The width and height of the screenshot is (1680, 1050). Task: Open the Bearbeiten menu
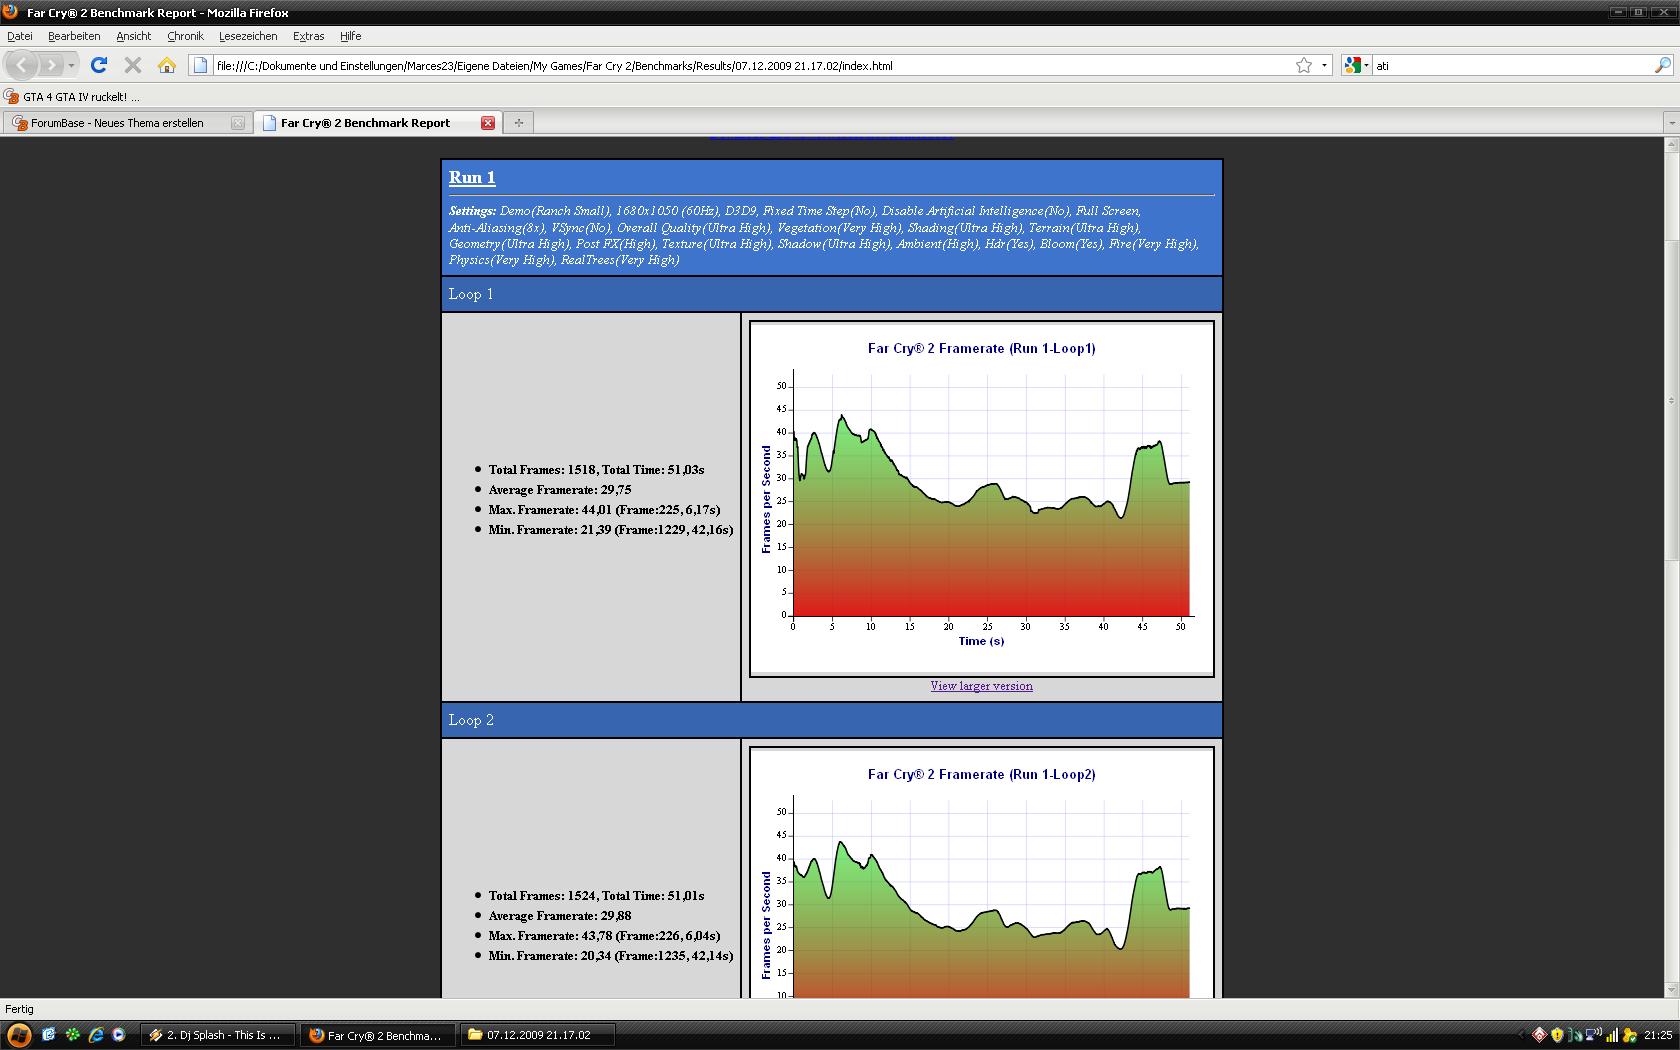pyautogui.click(x=74, y=36)
